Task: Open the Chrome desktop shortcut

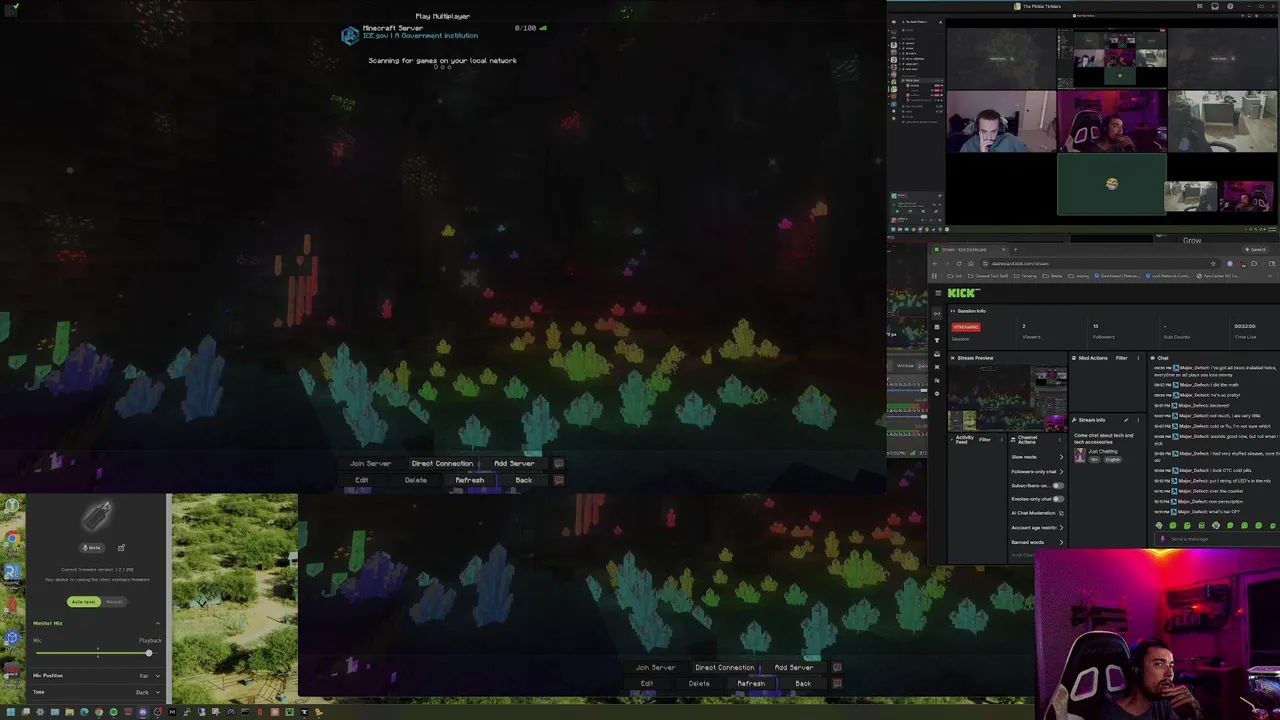Action: [12, 540]
